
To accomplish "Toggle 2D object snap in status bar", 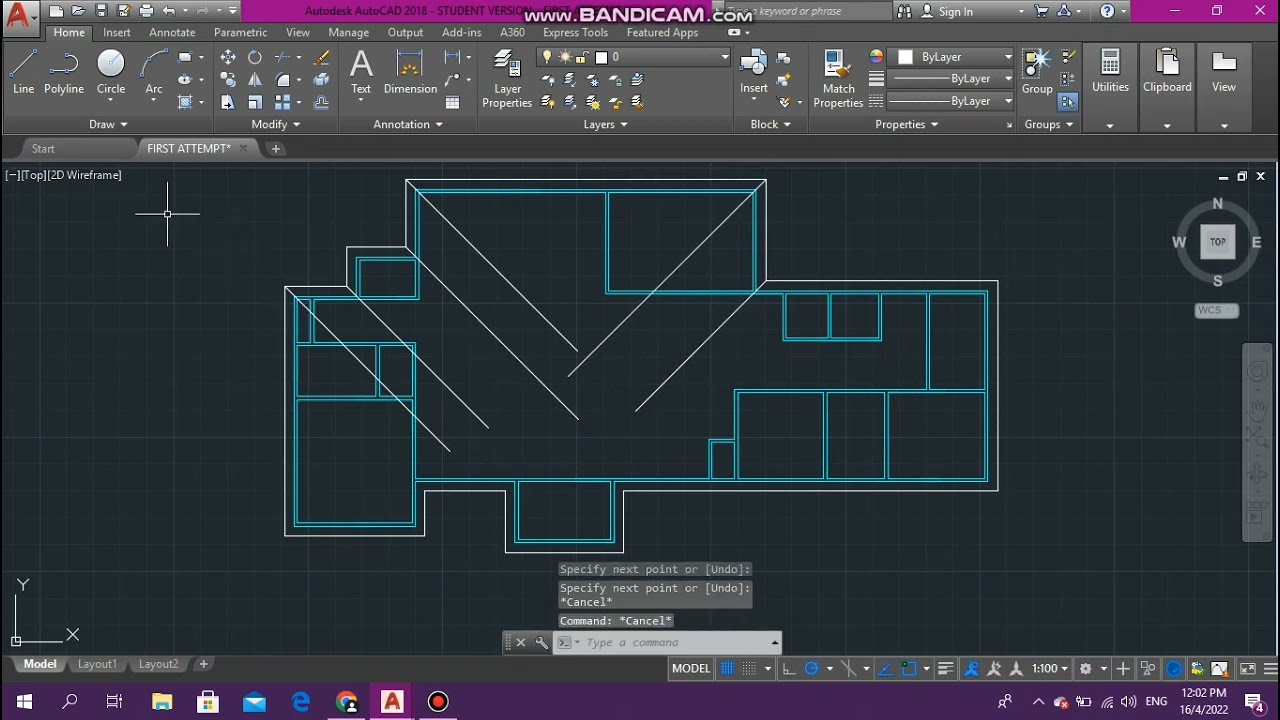I will [909, 668].
